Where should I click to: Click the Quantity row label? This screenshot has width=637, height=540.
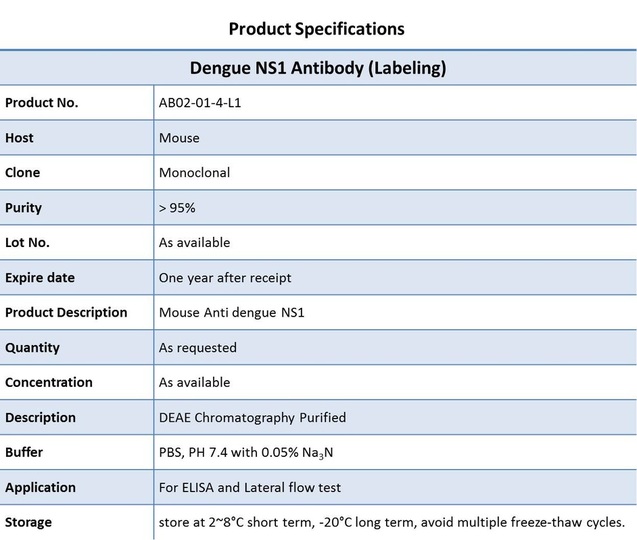coord(32,348)
